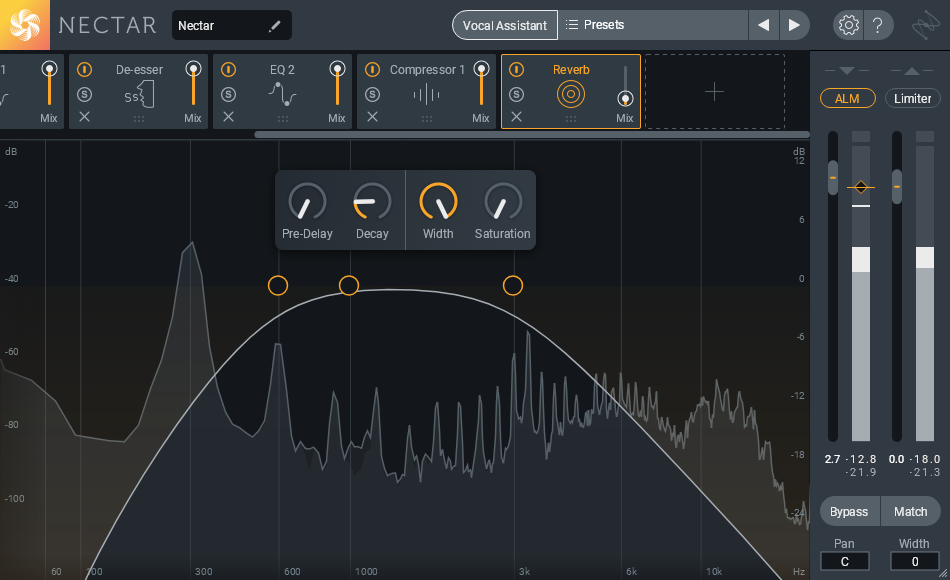Click the Decay knob

372,202
